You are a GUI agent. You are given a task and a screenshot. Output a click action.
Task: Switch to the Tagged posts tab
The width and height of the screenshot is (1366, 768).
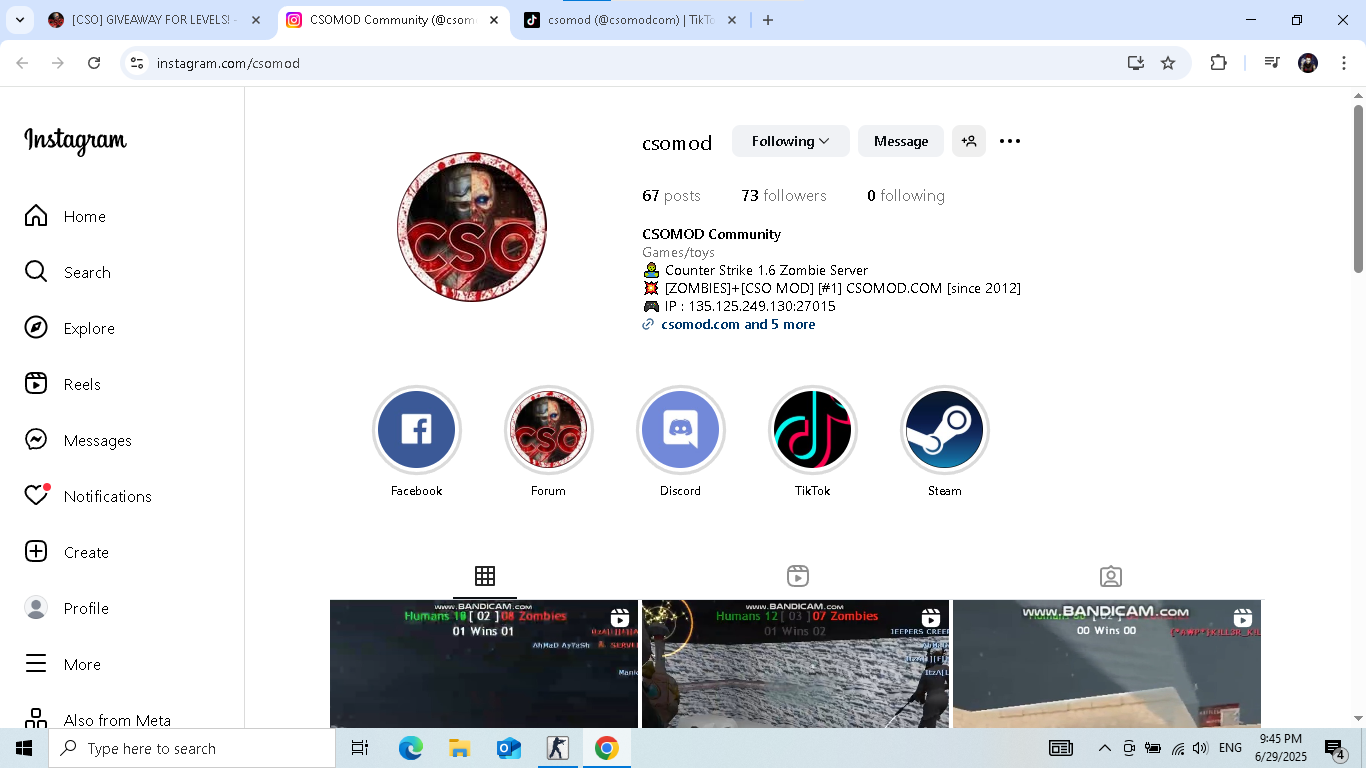[1110, 576]
